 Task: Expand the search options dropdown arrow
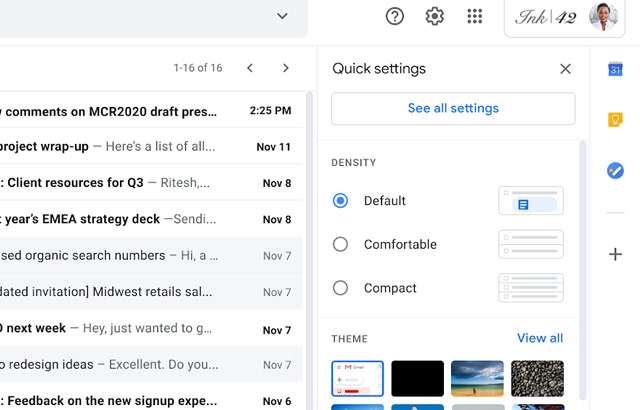(x=282, y=16)
